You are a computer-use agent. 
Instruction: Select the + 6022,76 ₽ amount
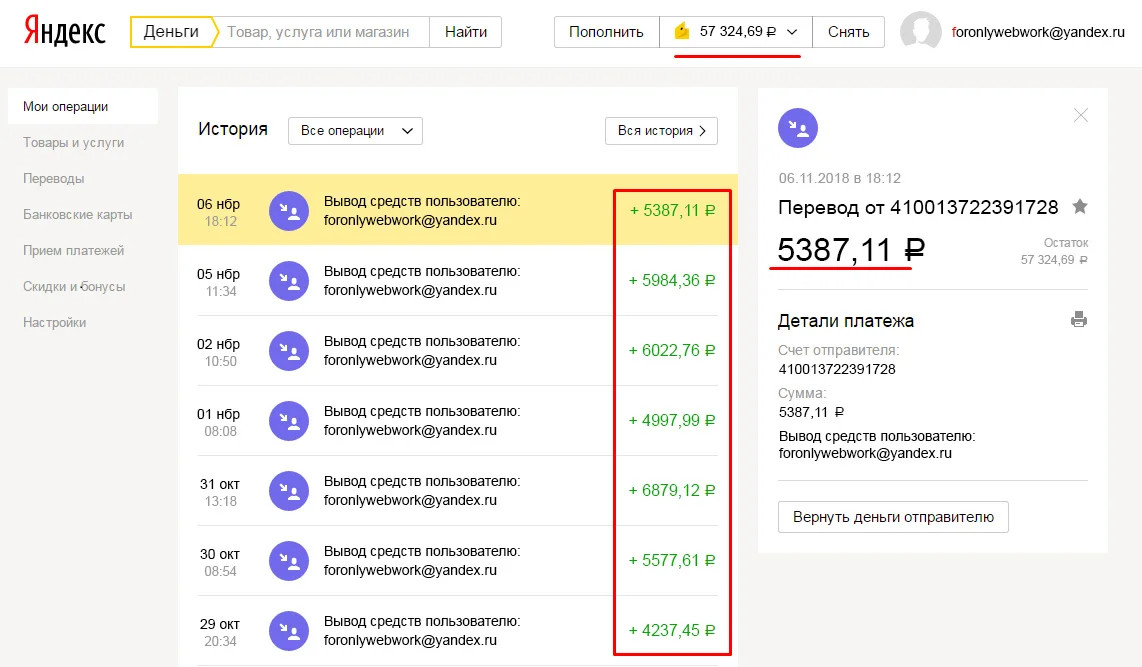pos(672,350)
